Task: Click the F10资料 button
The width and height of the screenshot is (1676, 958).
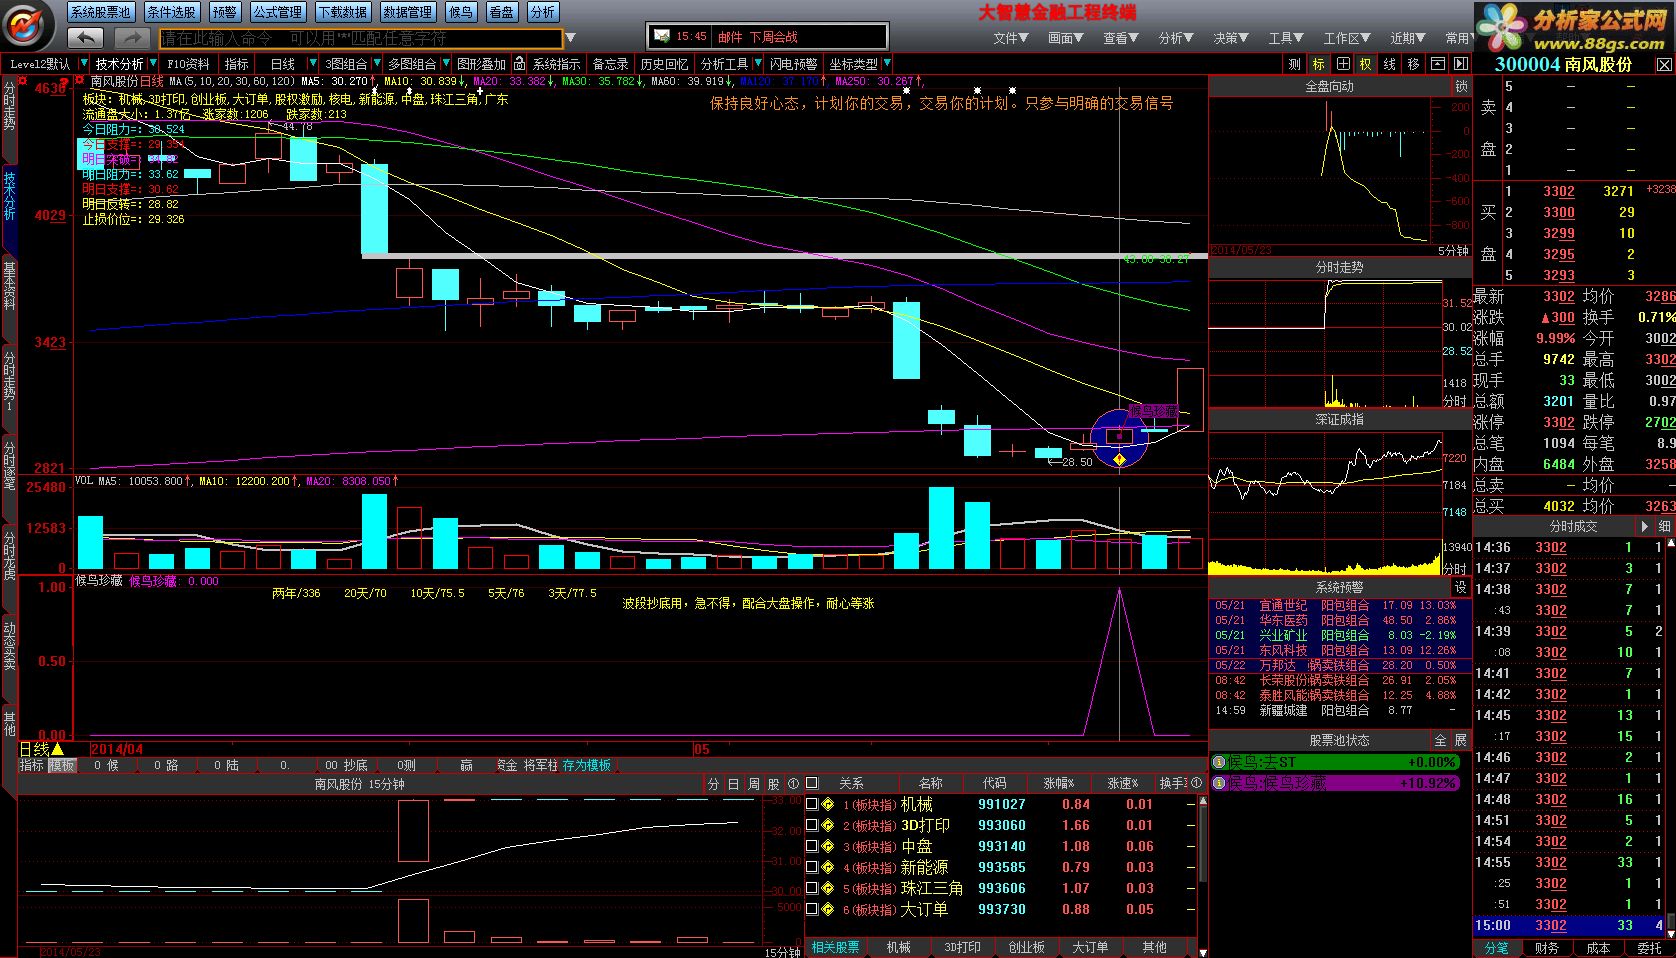Action: click(188, 64)
